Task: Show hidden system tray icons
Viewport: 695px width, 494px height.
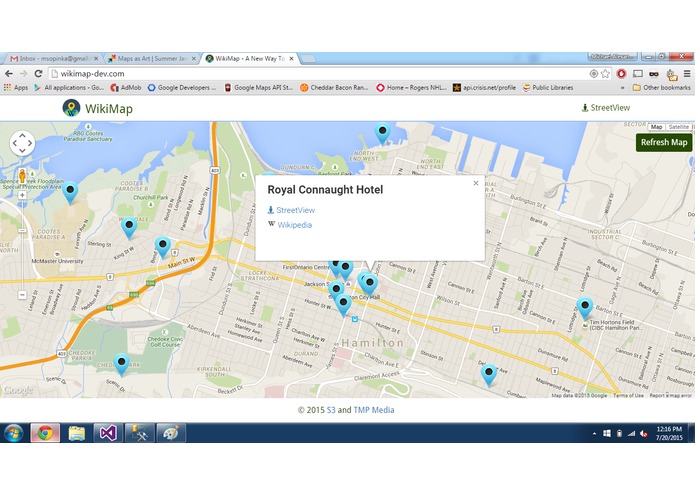Action: pyautogui.click(x=594, y=434)
